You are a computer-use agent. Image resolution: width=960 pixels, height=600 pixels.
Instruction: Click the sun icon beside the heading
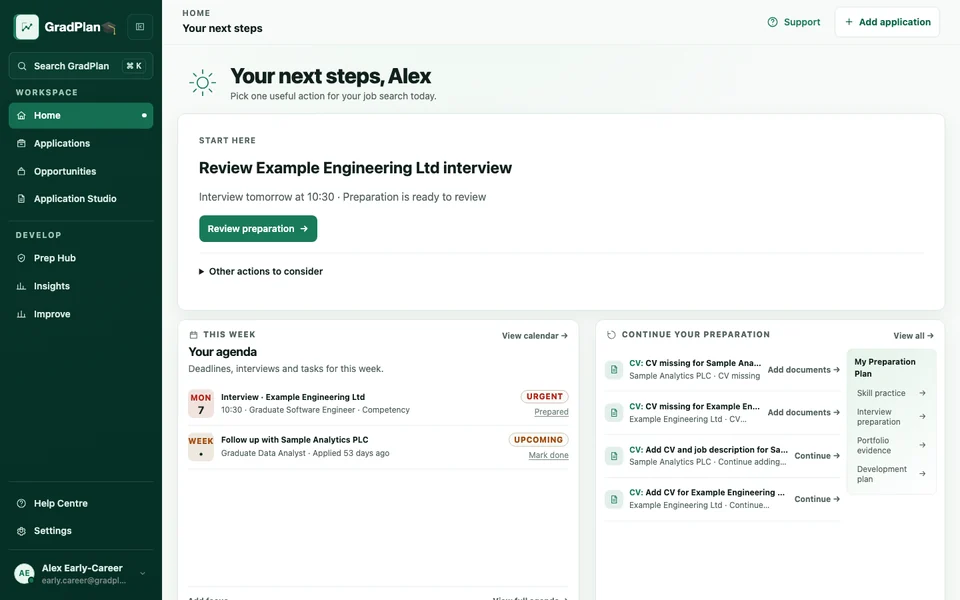[203, 82]
